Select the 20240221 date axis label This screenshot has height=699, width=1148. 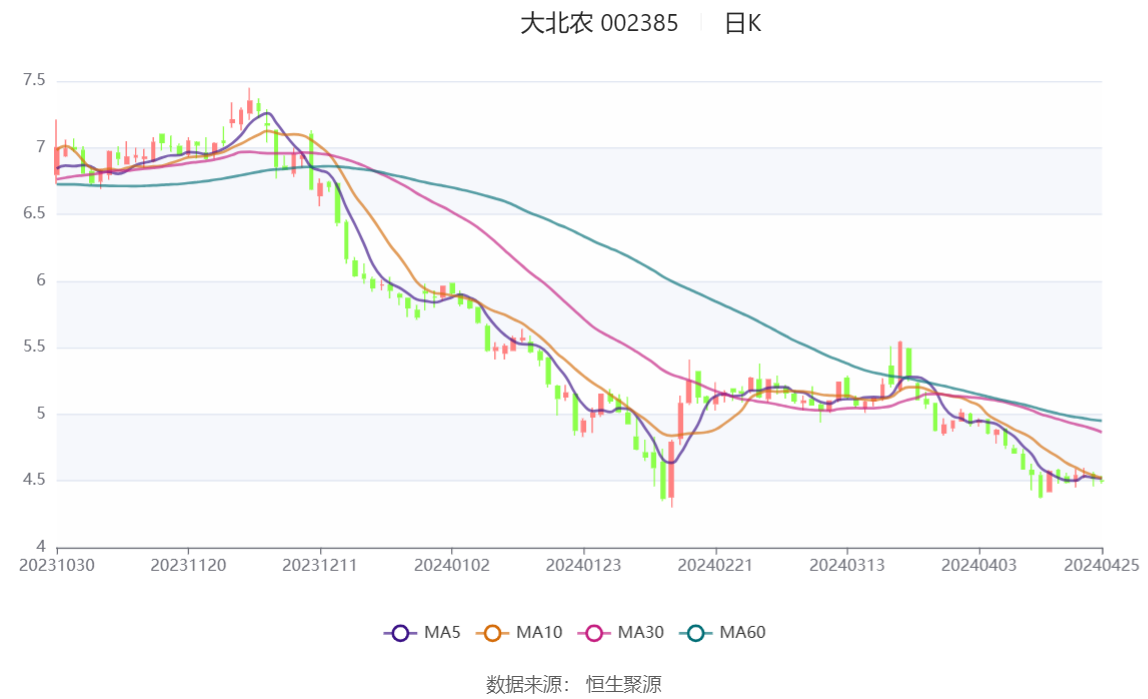(x=715, y=566)
